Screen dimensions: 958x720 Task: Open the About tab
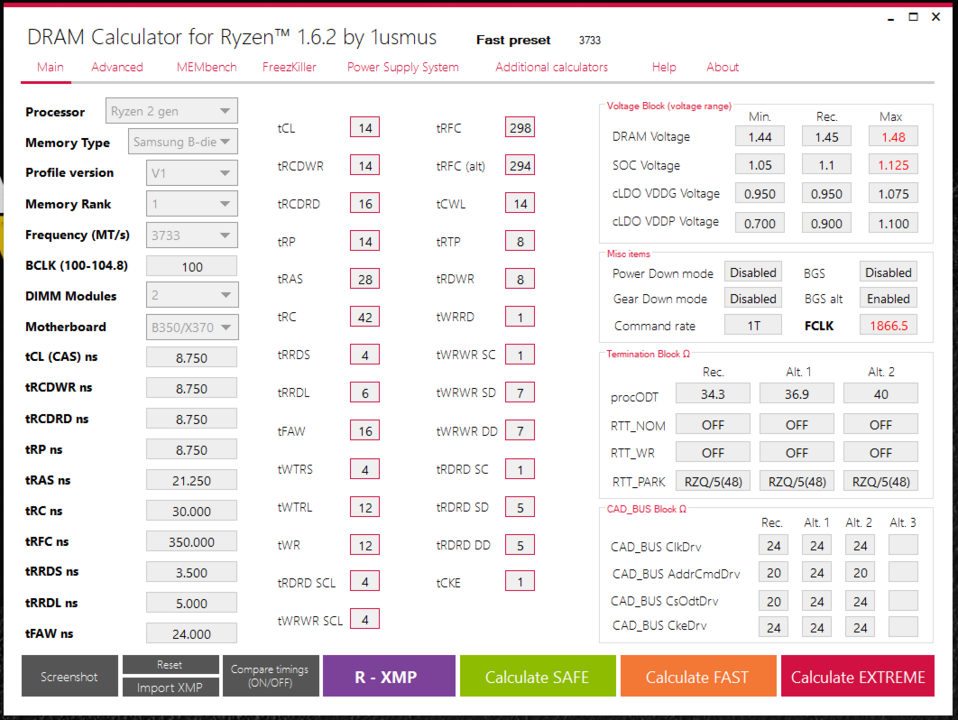coord(722,67)
